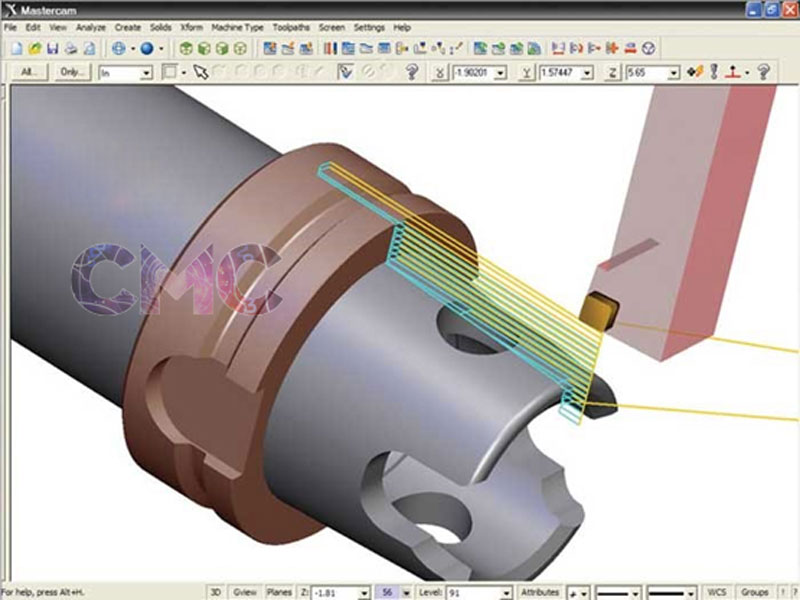Click the Planes button
The image size is (800, 600).
pos(279,592)
